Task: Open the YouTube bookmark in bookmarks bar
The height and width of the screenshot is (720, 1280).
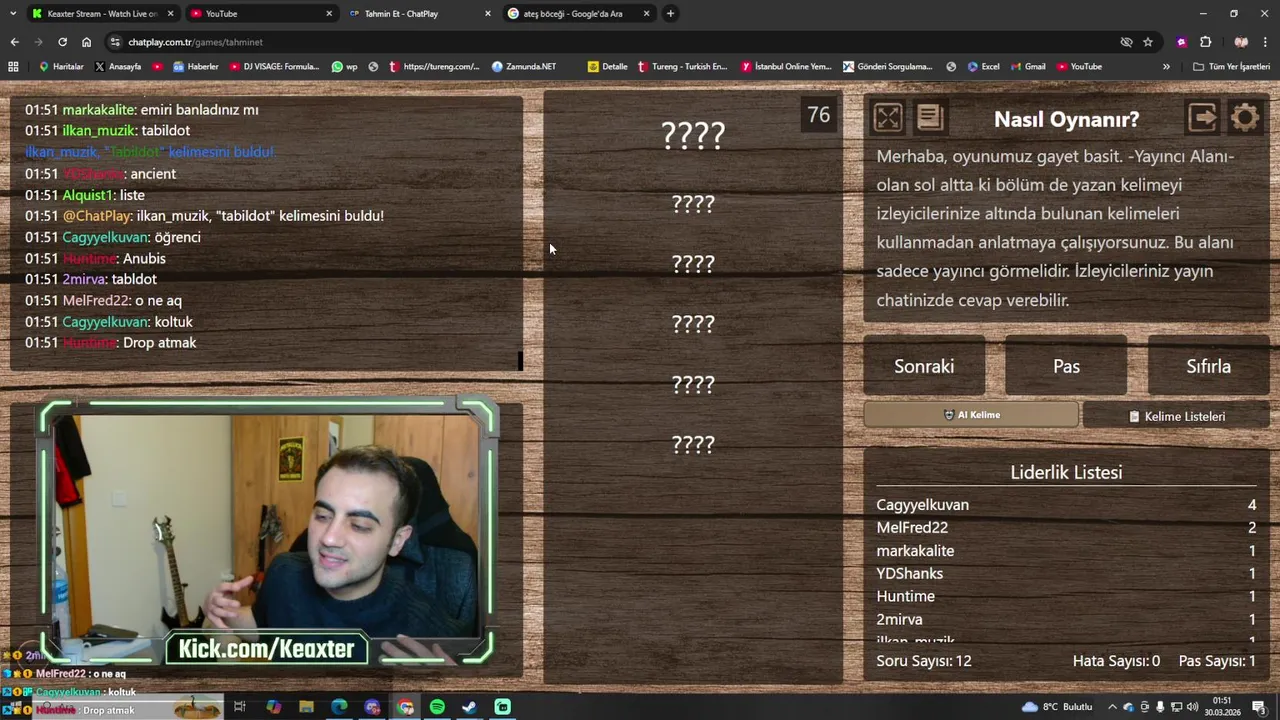Action: [x=1079, y=67]
